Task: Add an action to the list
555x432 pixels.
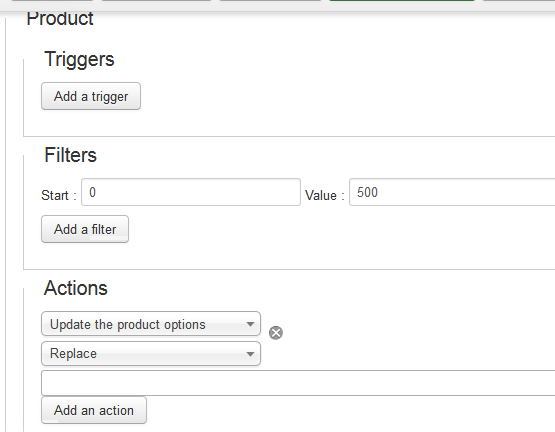Action: click(x=94, y=410)
